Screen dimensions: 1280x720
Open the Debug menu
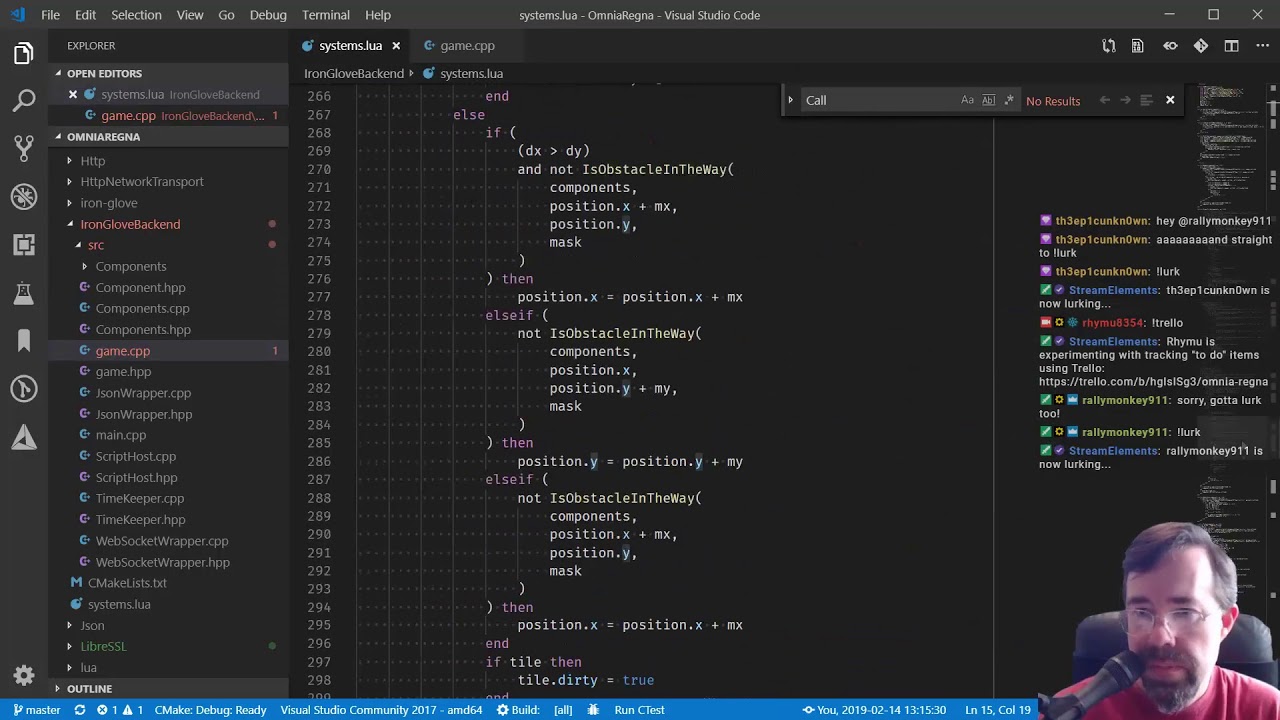pyautogui.click(x=268, y=15)
